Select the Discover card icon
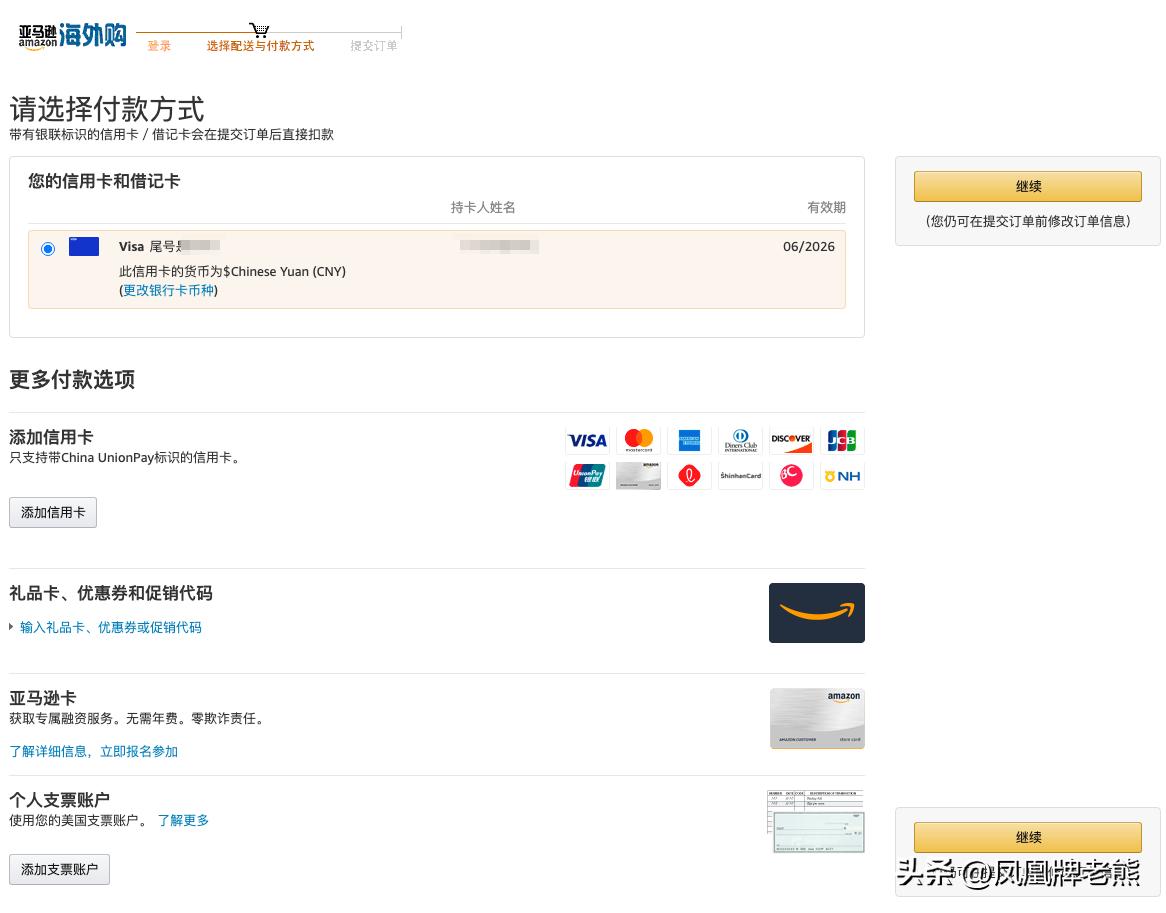The height and width of the screenshot is (913, 1166). [791, 440]
